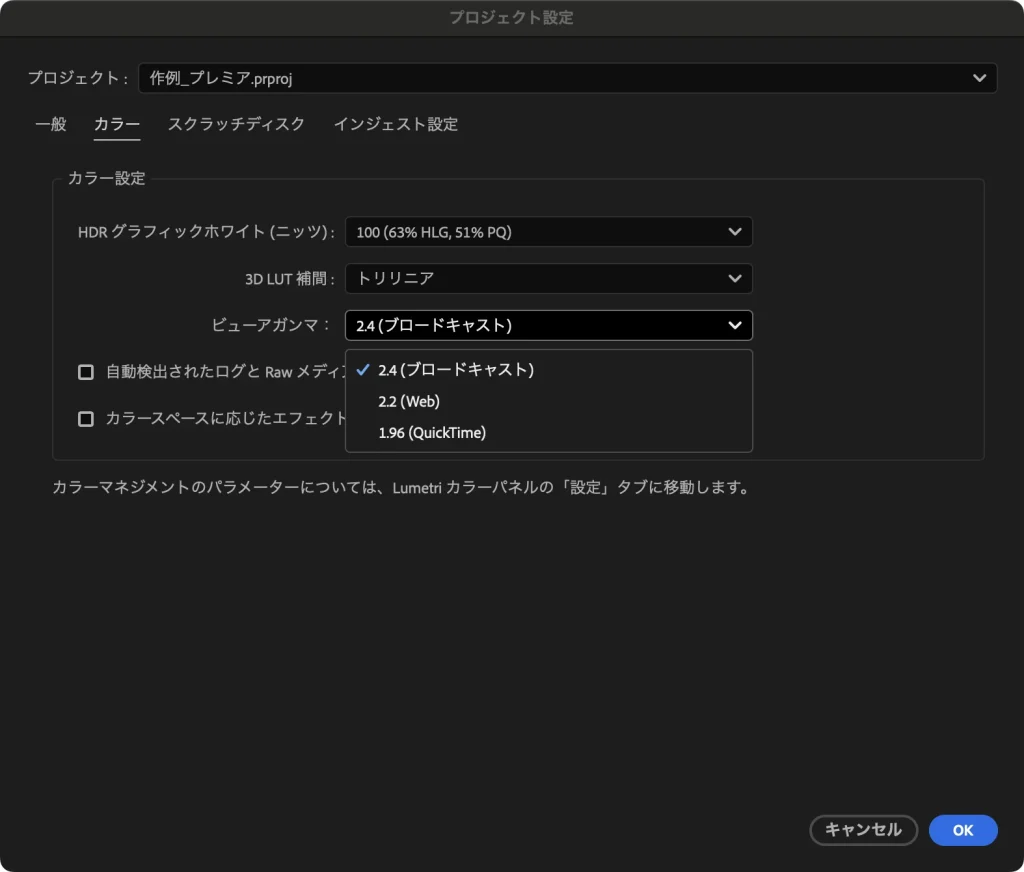Viewport: 1024px width, 872px height.
Task: Click the キャンセル button
Action: tap(863, 830)
